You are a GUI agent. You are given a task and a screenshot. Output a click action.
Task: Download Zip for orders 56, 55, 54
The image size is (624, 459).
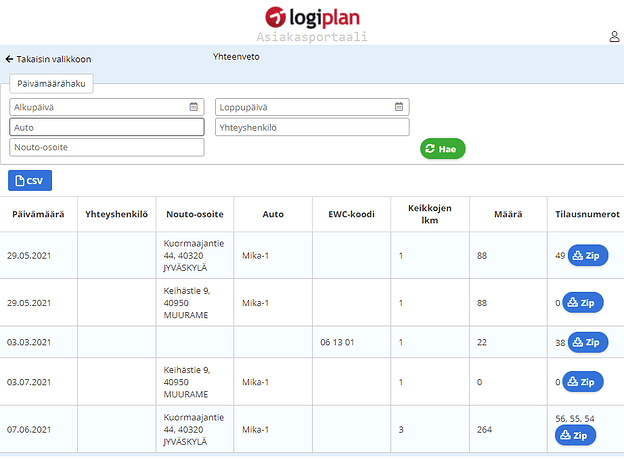tap(575, 436)
